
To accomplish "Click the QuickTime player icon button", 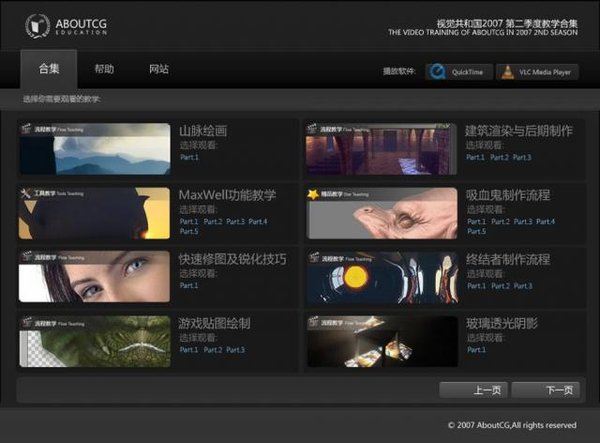I will [438, 71].
